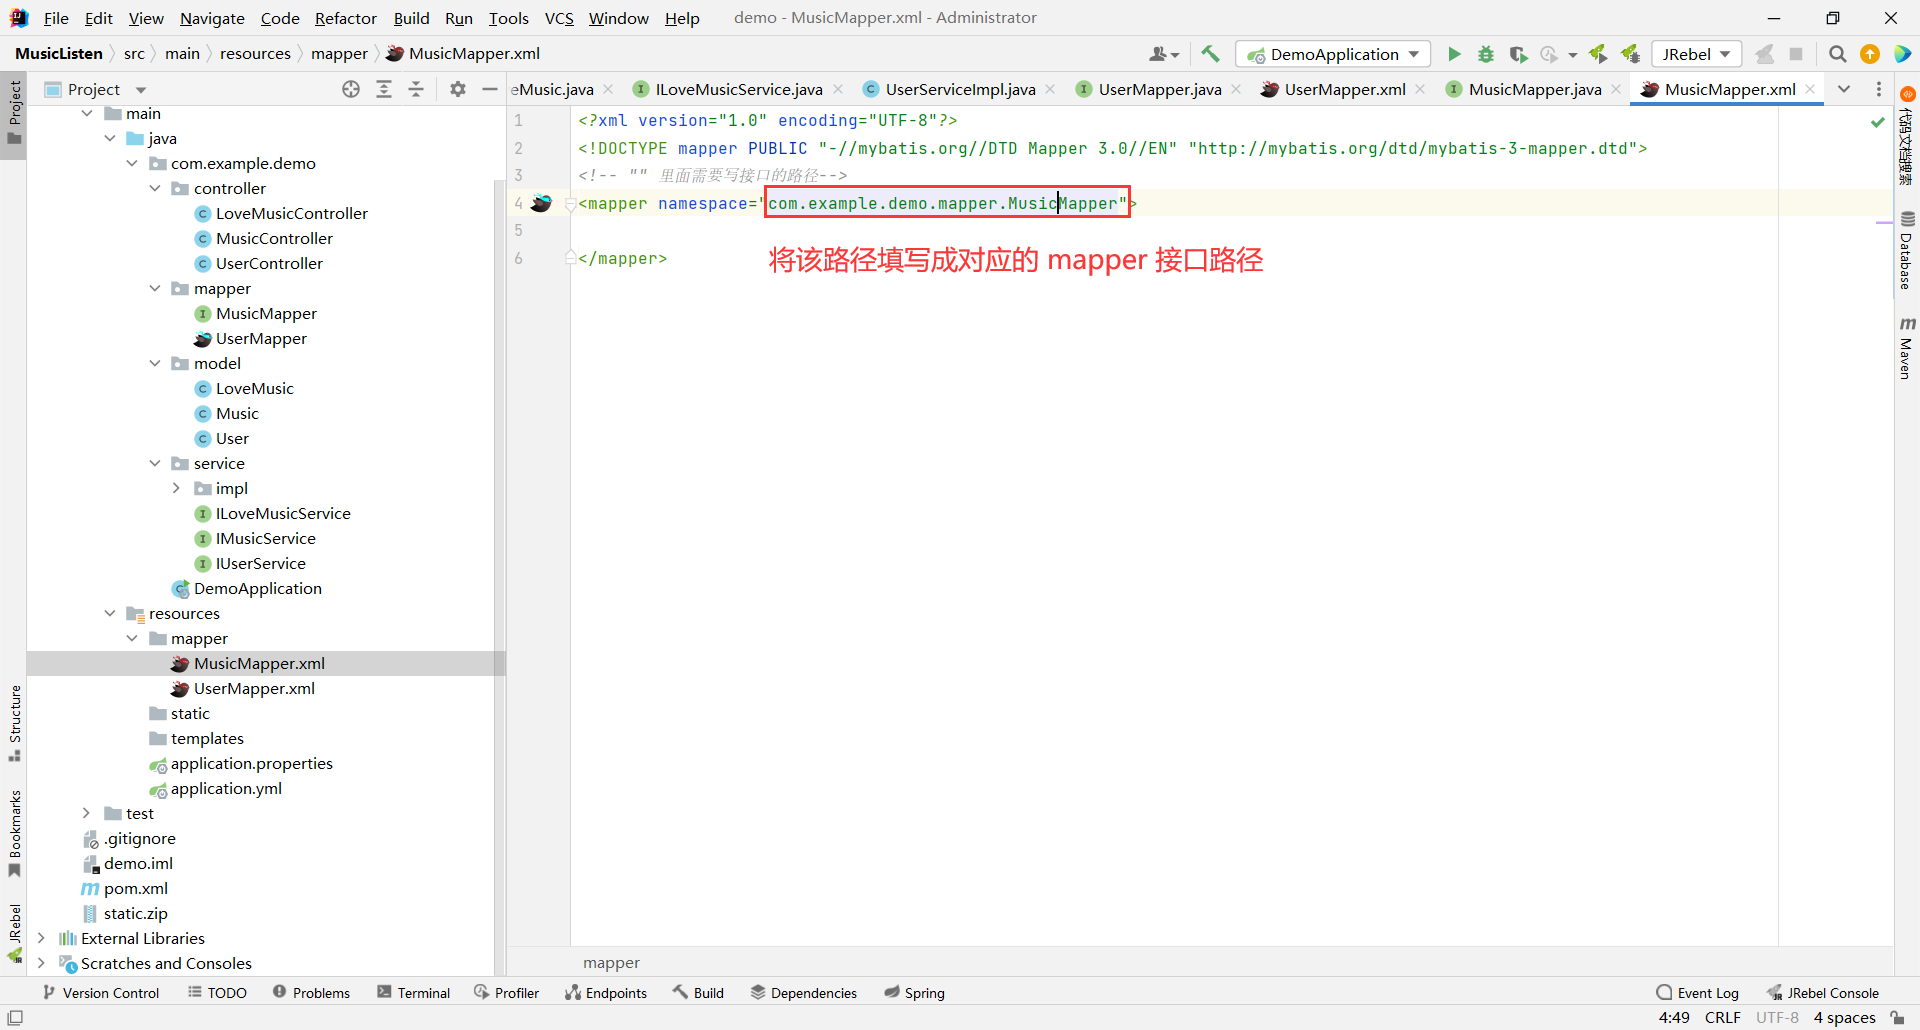Click the cursor position 4:49 indicator
The height and width of the screenshot is (1030, 1920).
tap(1674, 1018)
